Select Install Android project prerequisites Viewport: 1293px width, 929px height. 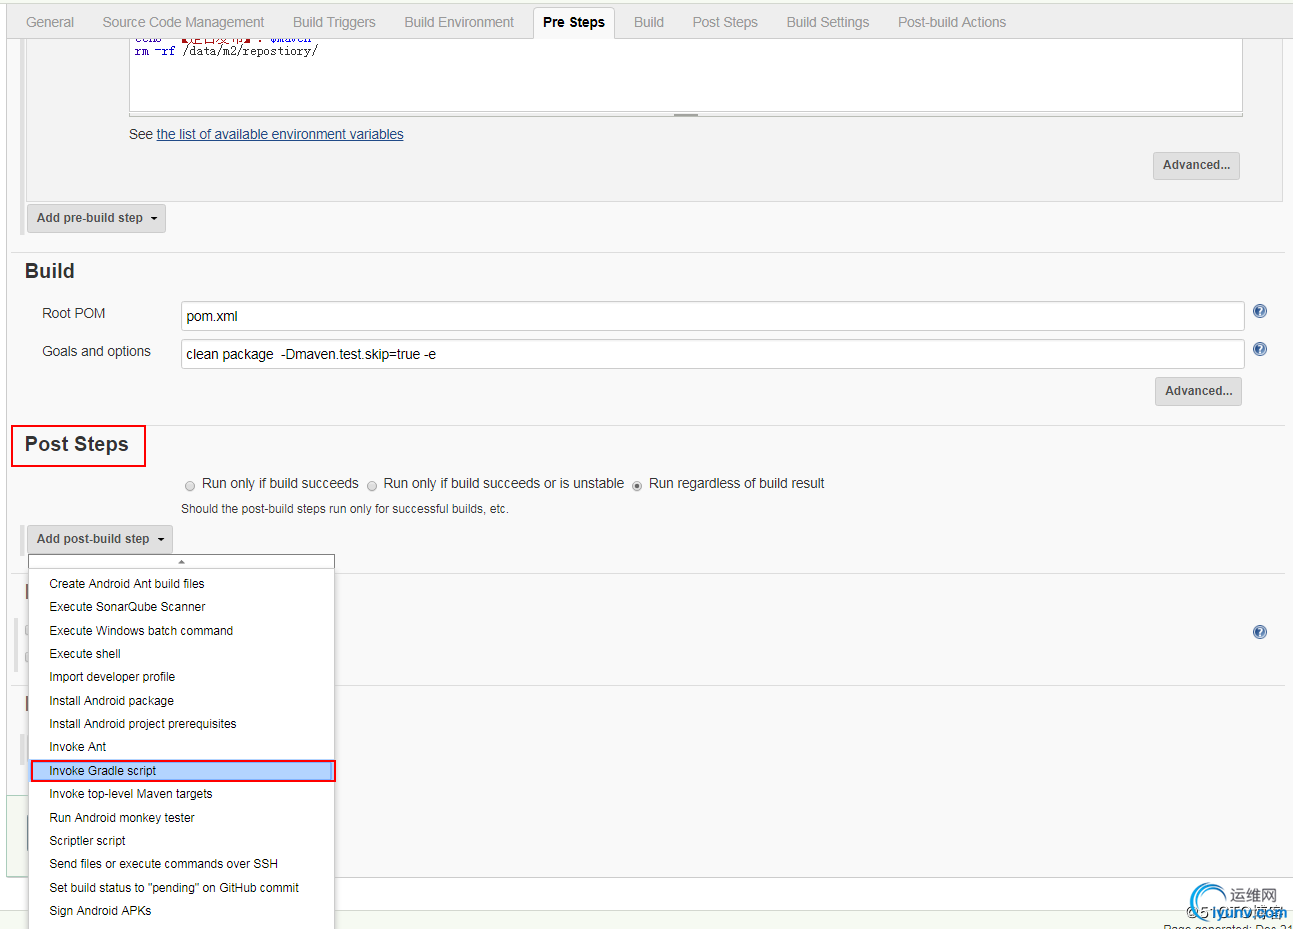pos(182,724)
